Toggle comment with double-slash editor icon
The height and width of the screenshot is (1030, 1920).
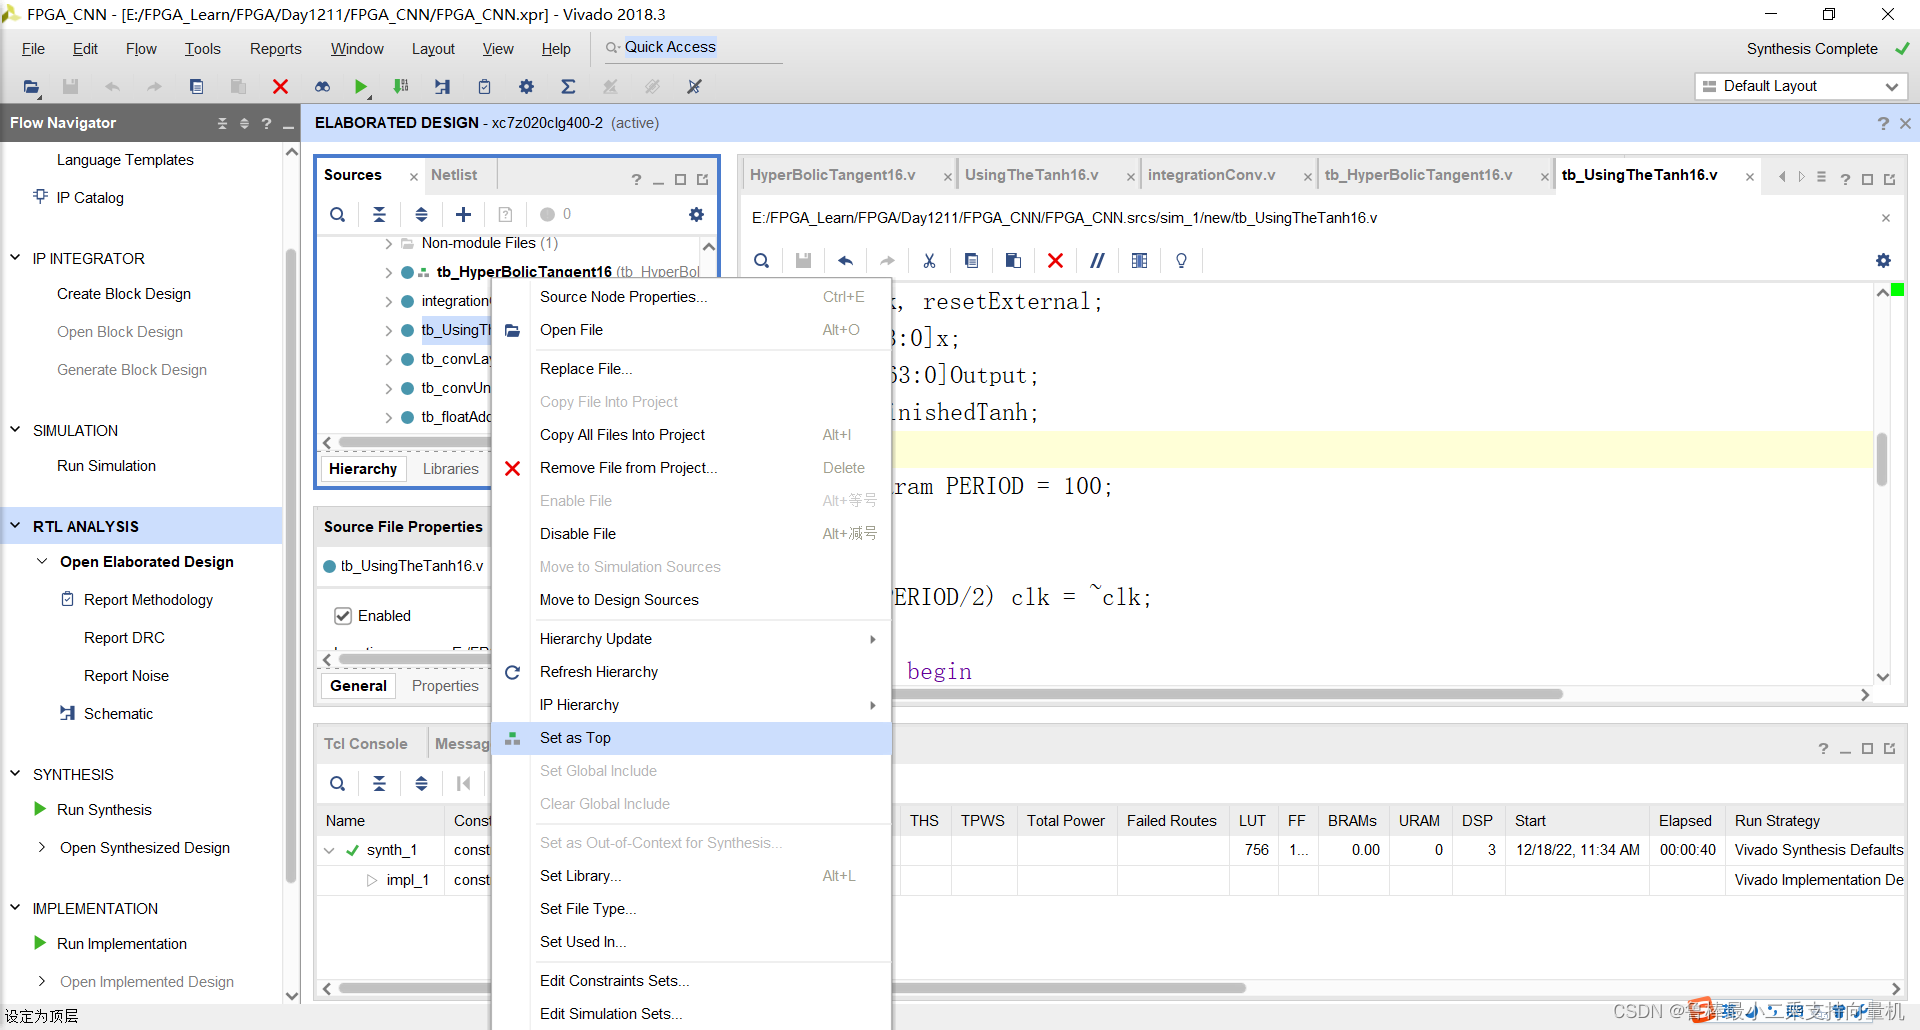pos(1097,261)
